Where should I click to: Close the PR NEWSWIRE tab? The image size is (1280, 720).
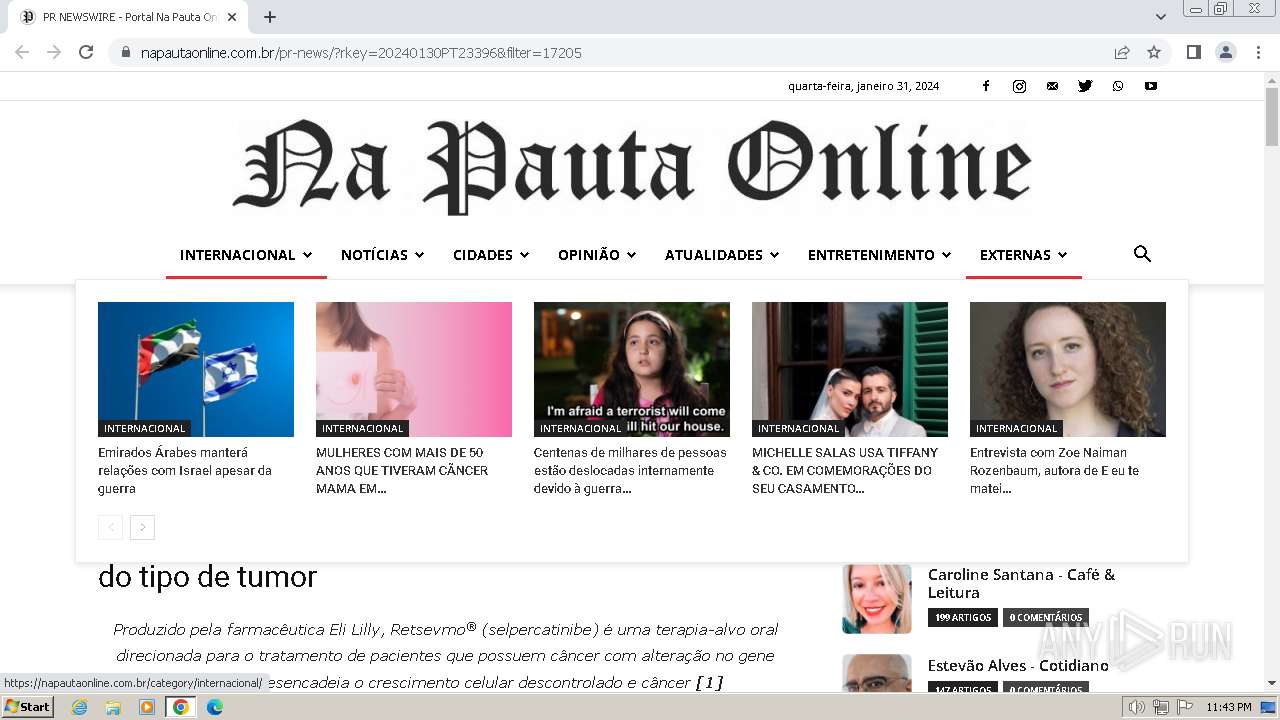232,17
